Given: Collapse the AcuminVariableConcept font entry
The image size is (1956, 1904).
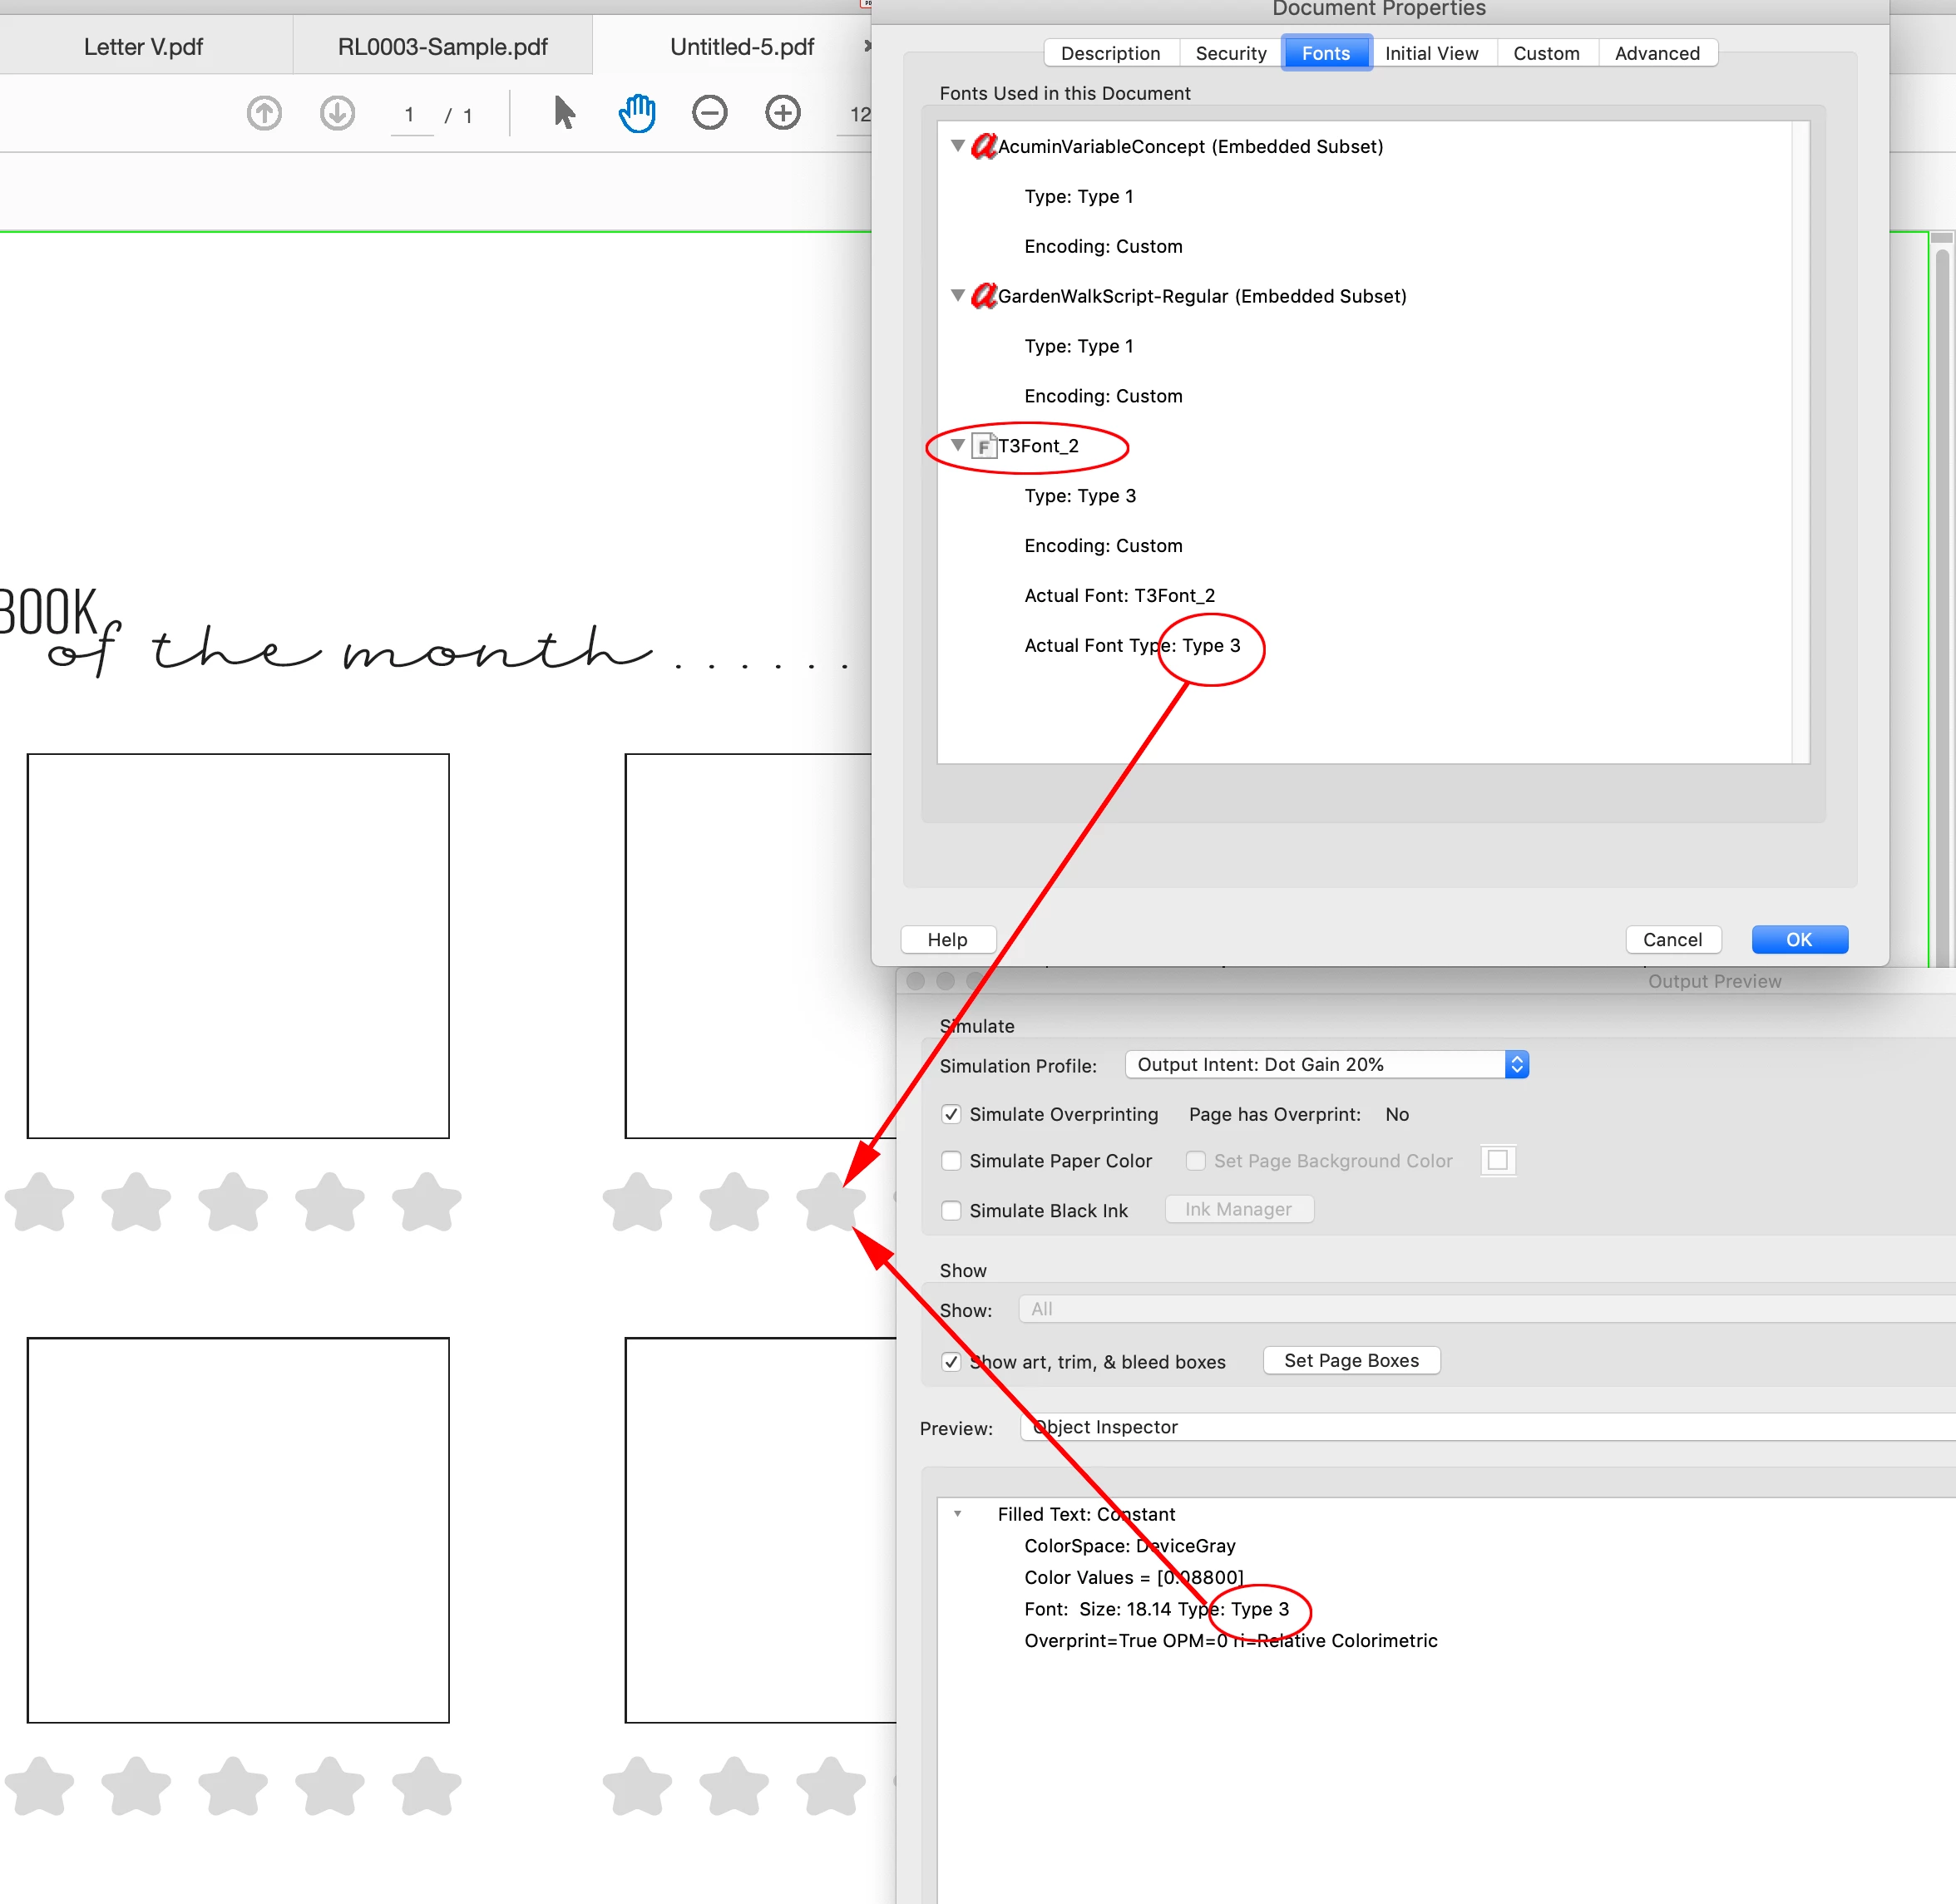Looking at the screenshot, I should click(957, 146).
